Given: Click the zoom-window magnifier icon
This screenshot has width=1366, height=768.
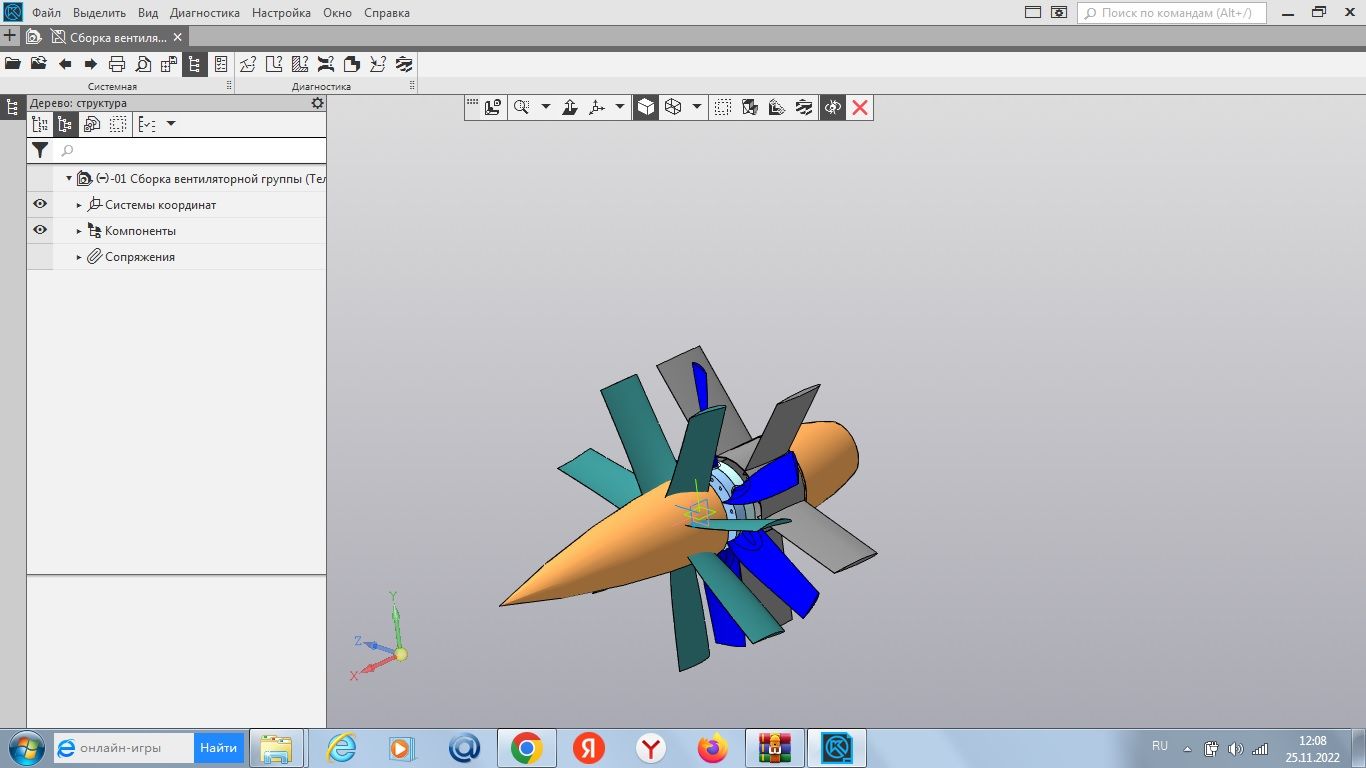Looking at the screenshot, I should 521,107.
